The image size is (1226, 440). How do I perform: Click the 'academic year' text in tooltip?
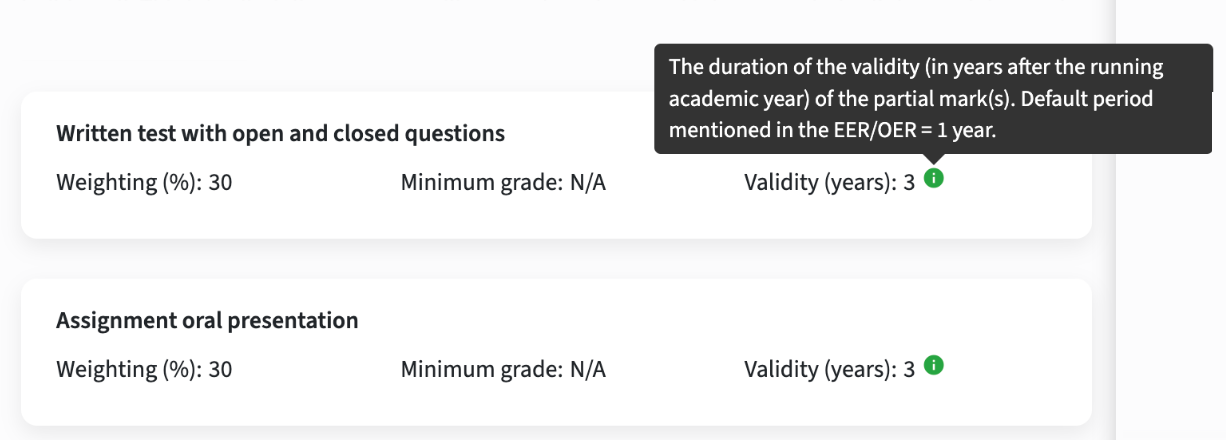722,100
